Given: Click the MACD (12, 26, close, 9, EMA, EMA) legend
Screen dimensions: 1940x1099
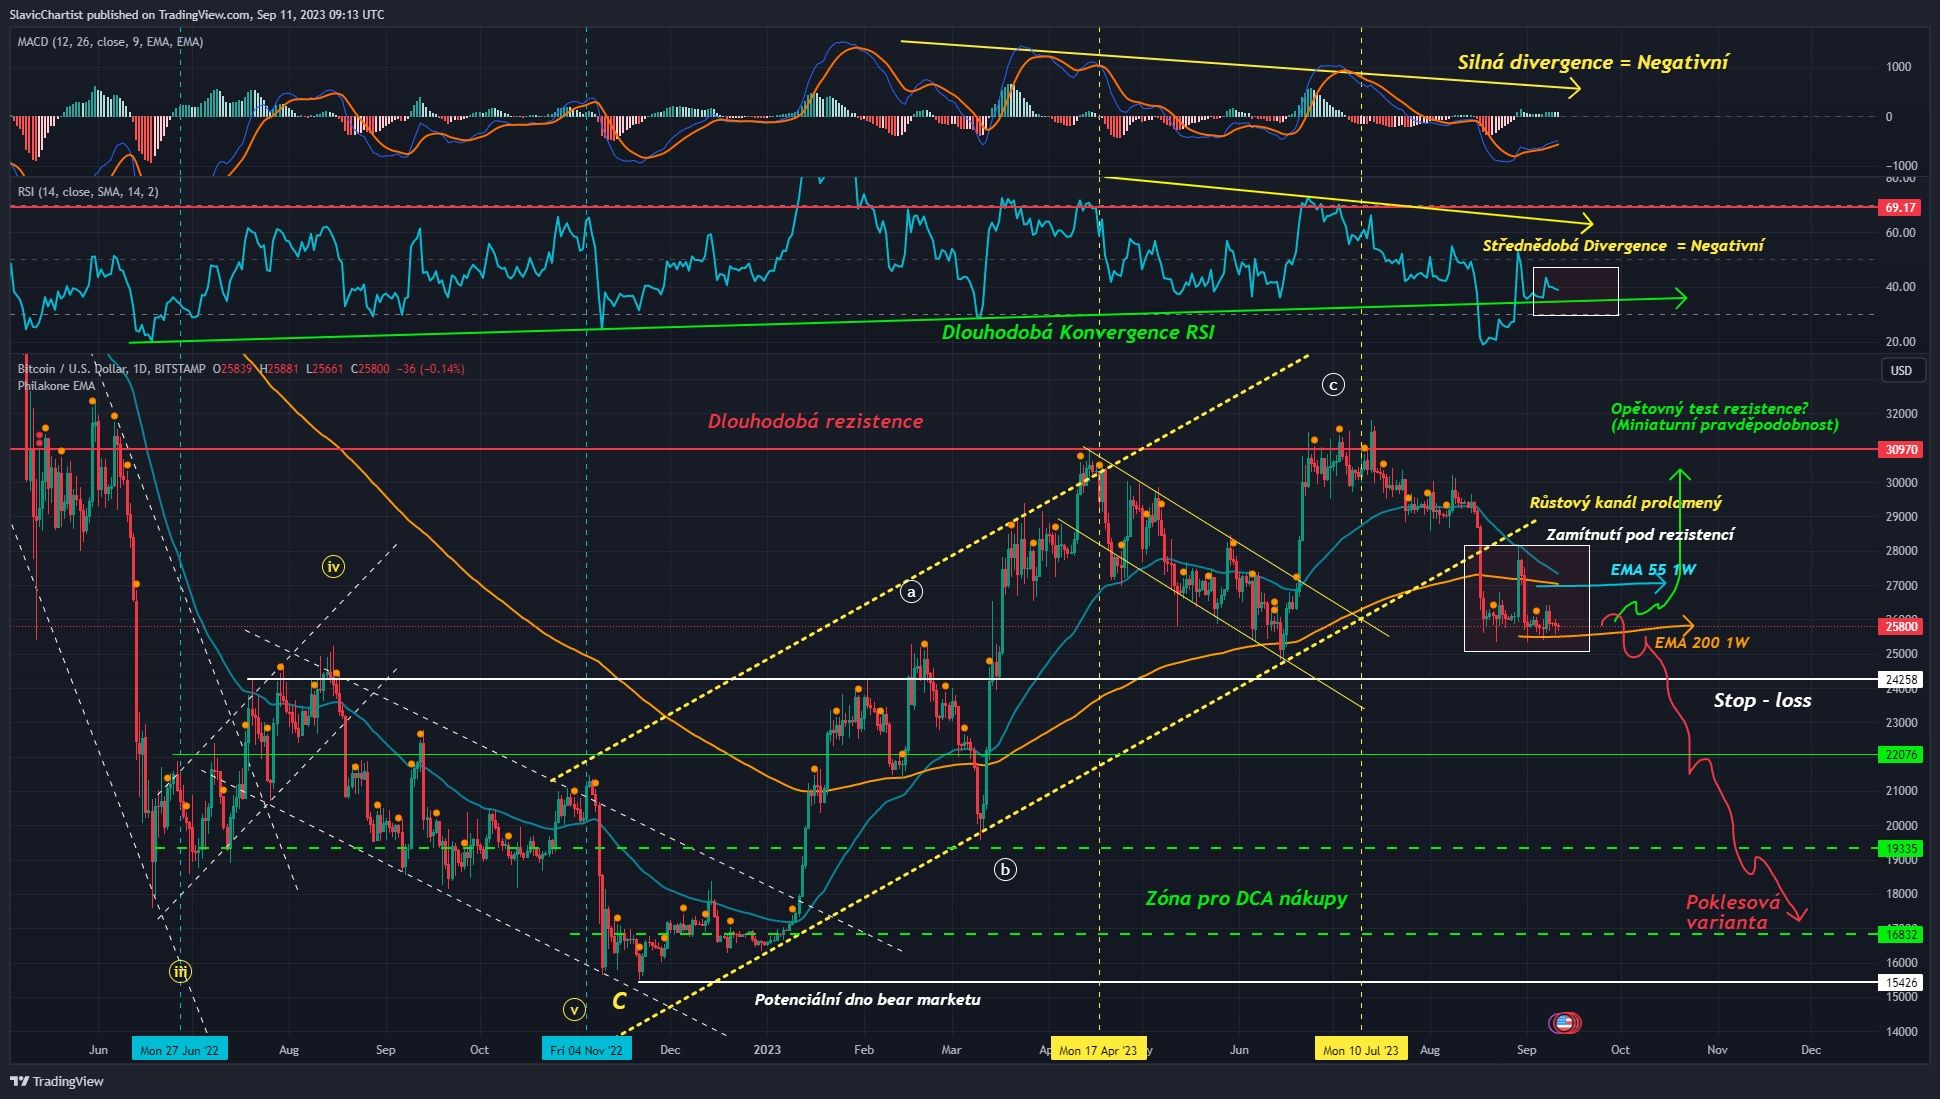Looking at the screenshot, I should click(110, 42).
